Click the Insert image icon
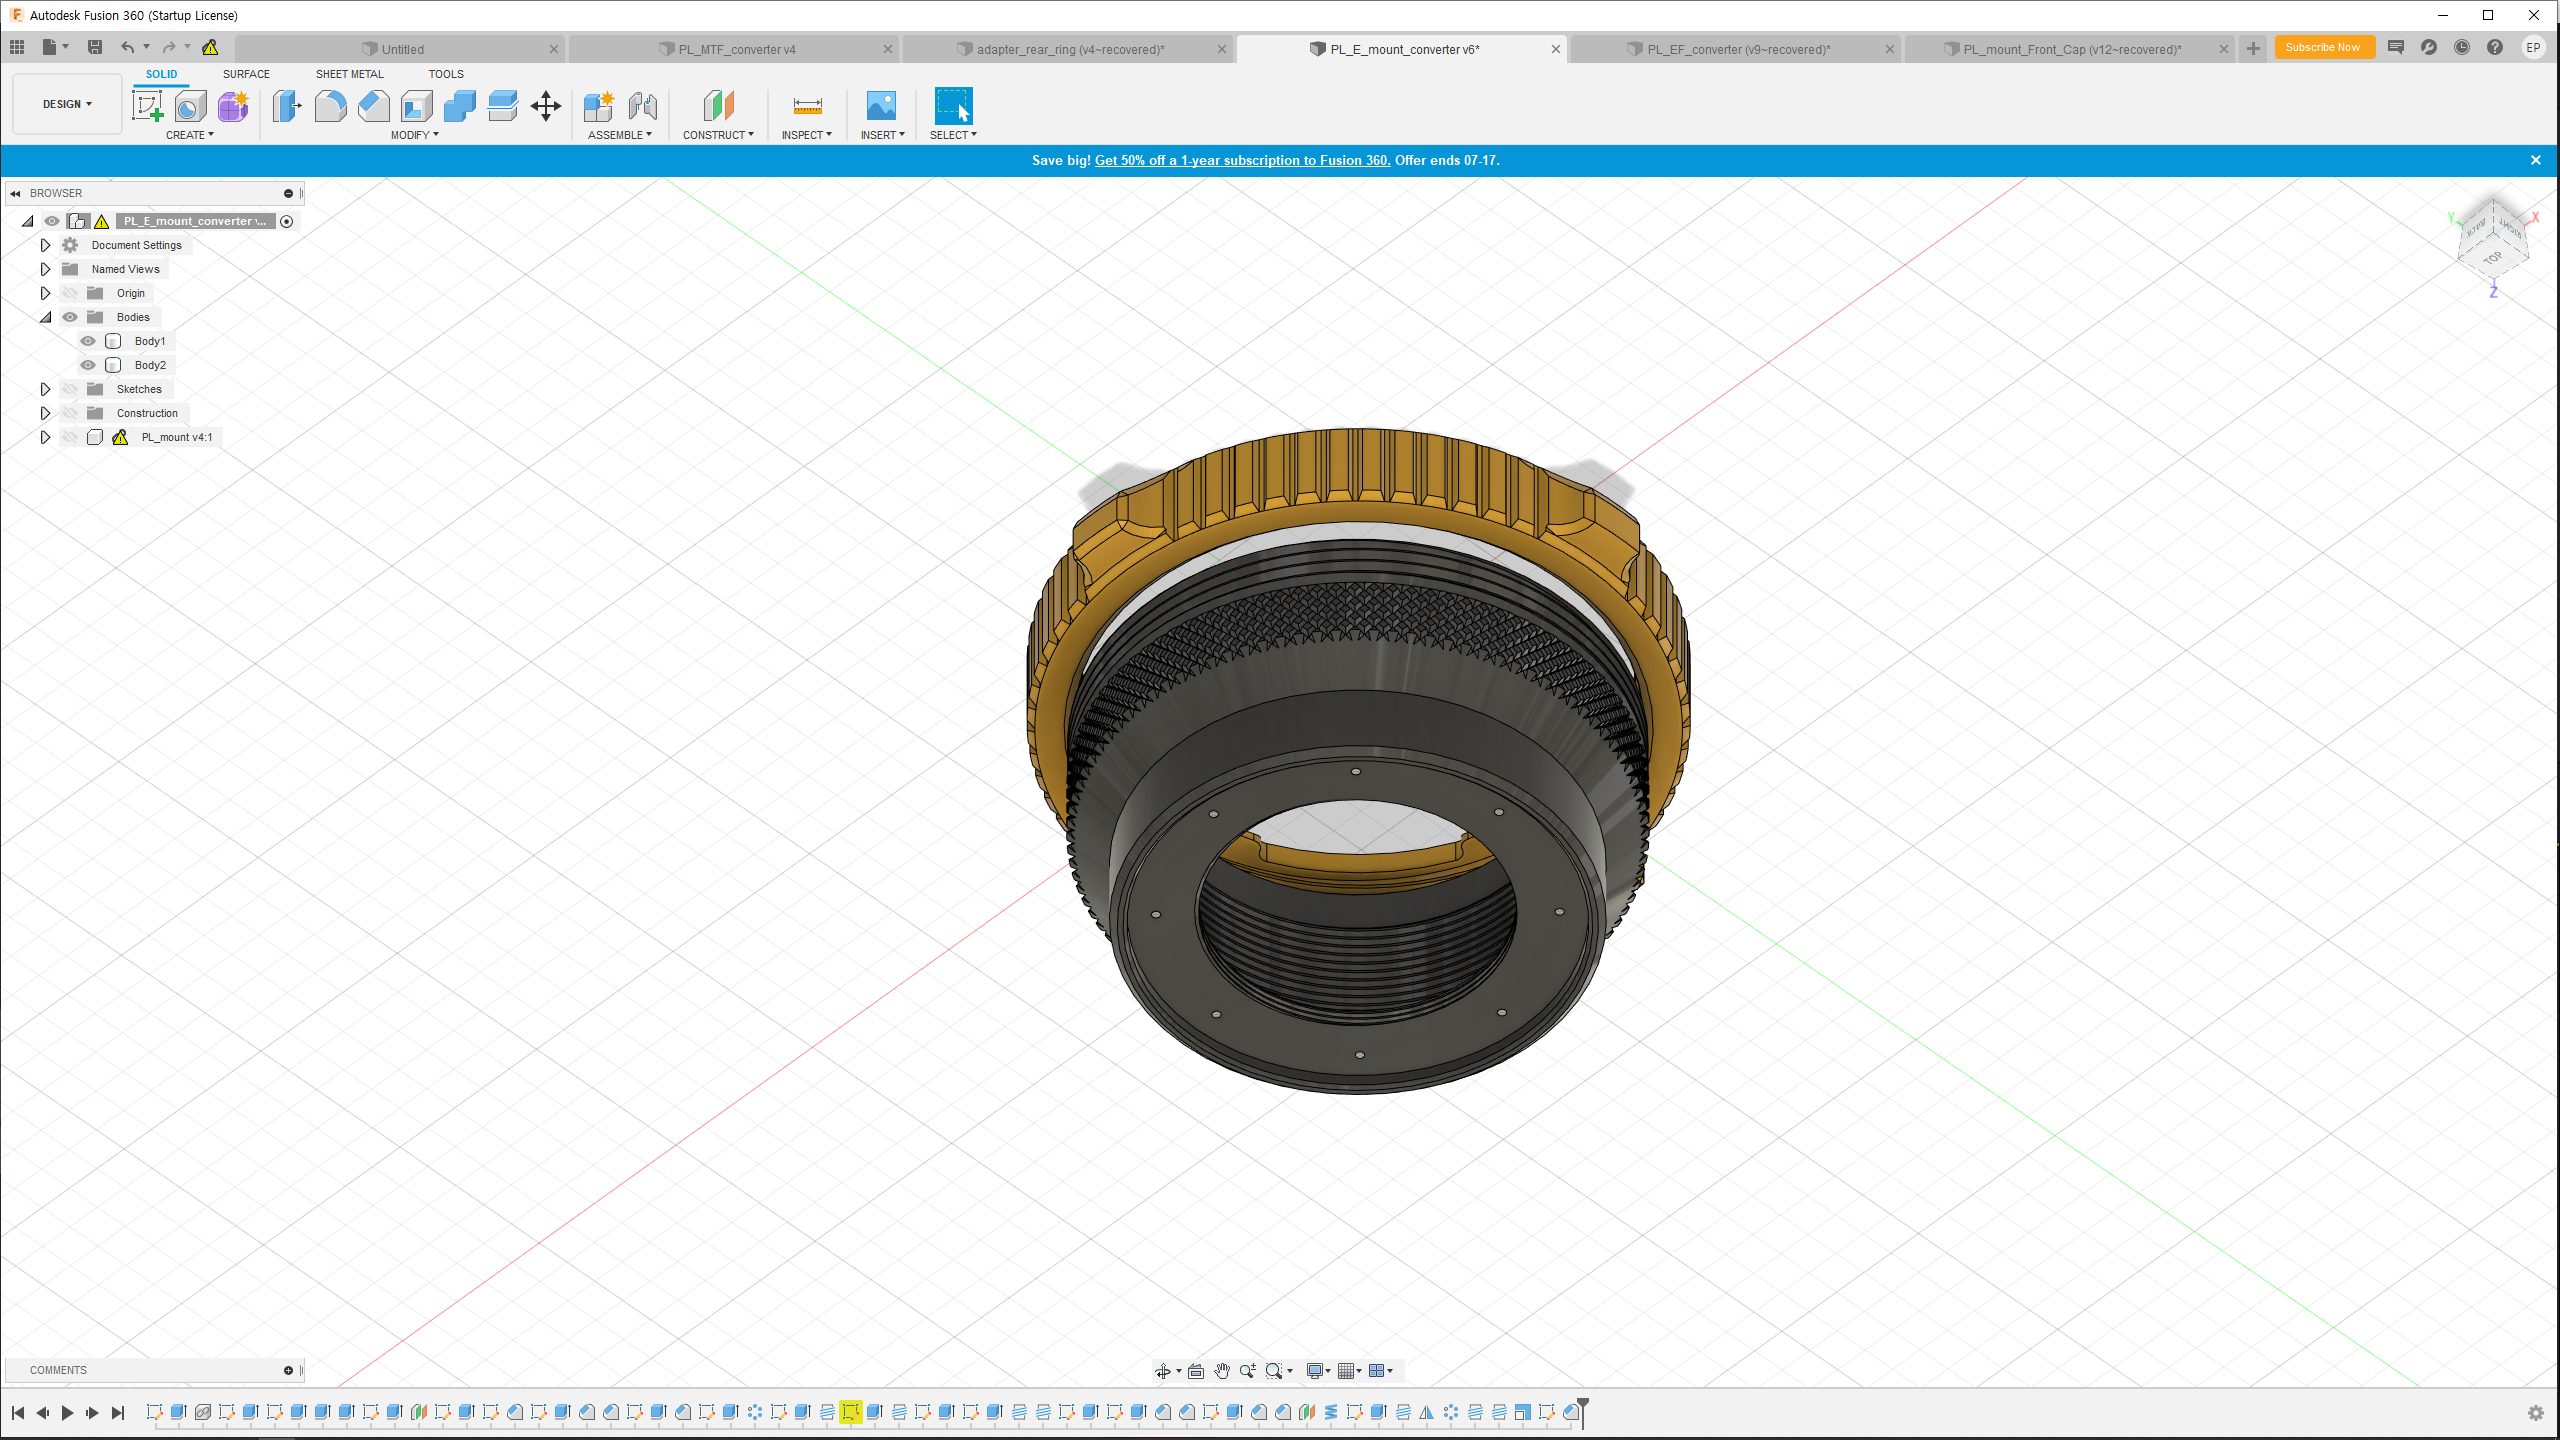The image size is (2560, 1440). point(881,106)
